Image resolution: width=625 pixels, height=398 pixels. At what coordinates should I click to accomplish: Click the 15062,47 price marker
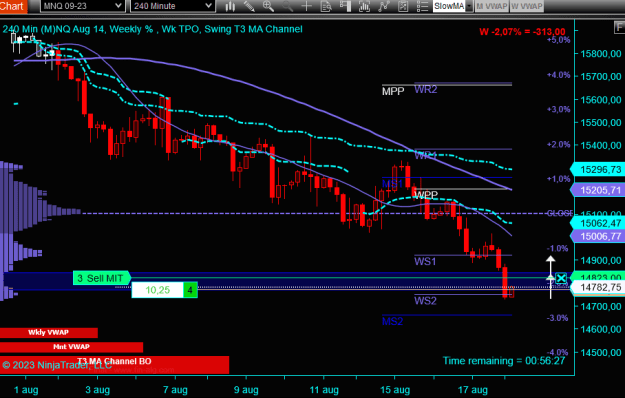tap(599, 223)
